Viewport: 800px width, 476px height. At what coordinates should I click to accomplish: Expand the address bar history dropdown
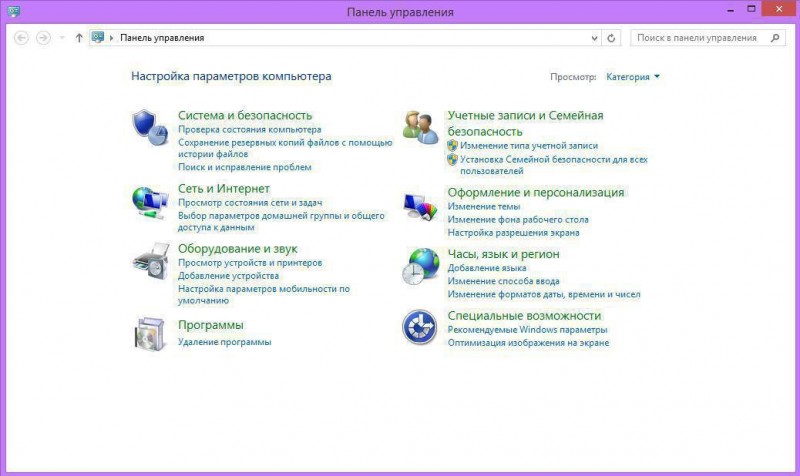pyautogui.click(x=594, y=38)
